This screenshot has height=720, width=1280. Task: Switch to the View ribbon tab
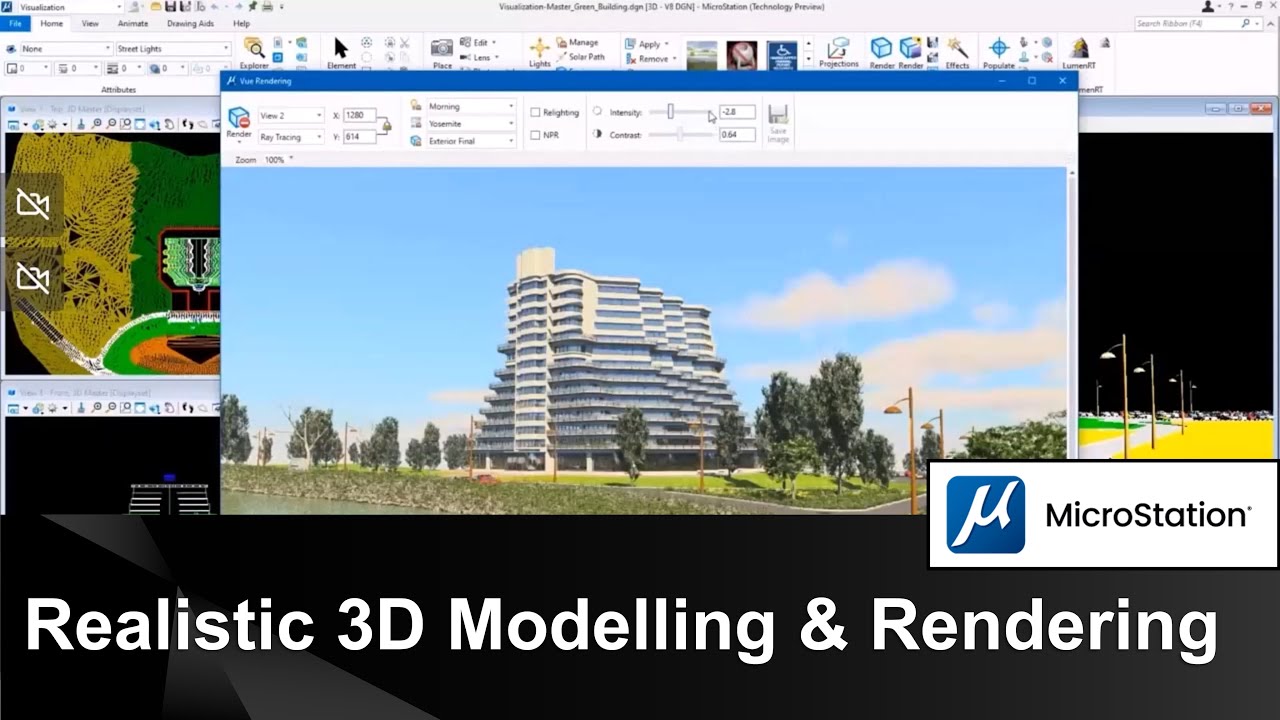point(90,23)
